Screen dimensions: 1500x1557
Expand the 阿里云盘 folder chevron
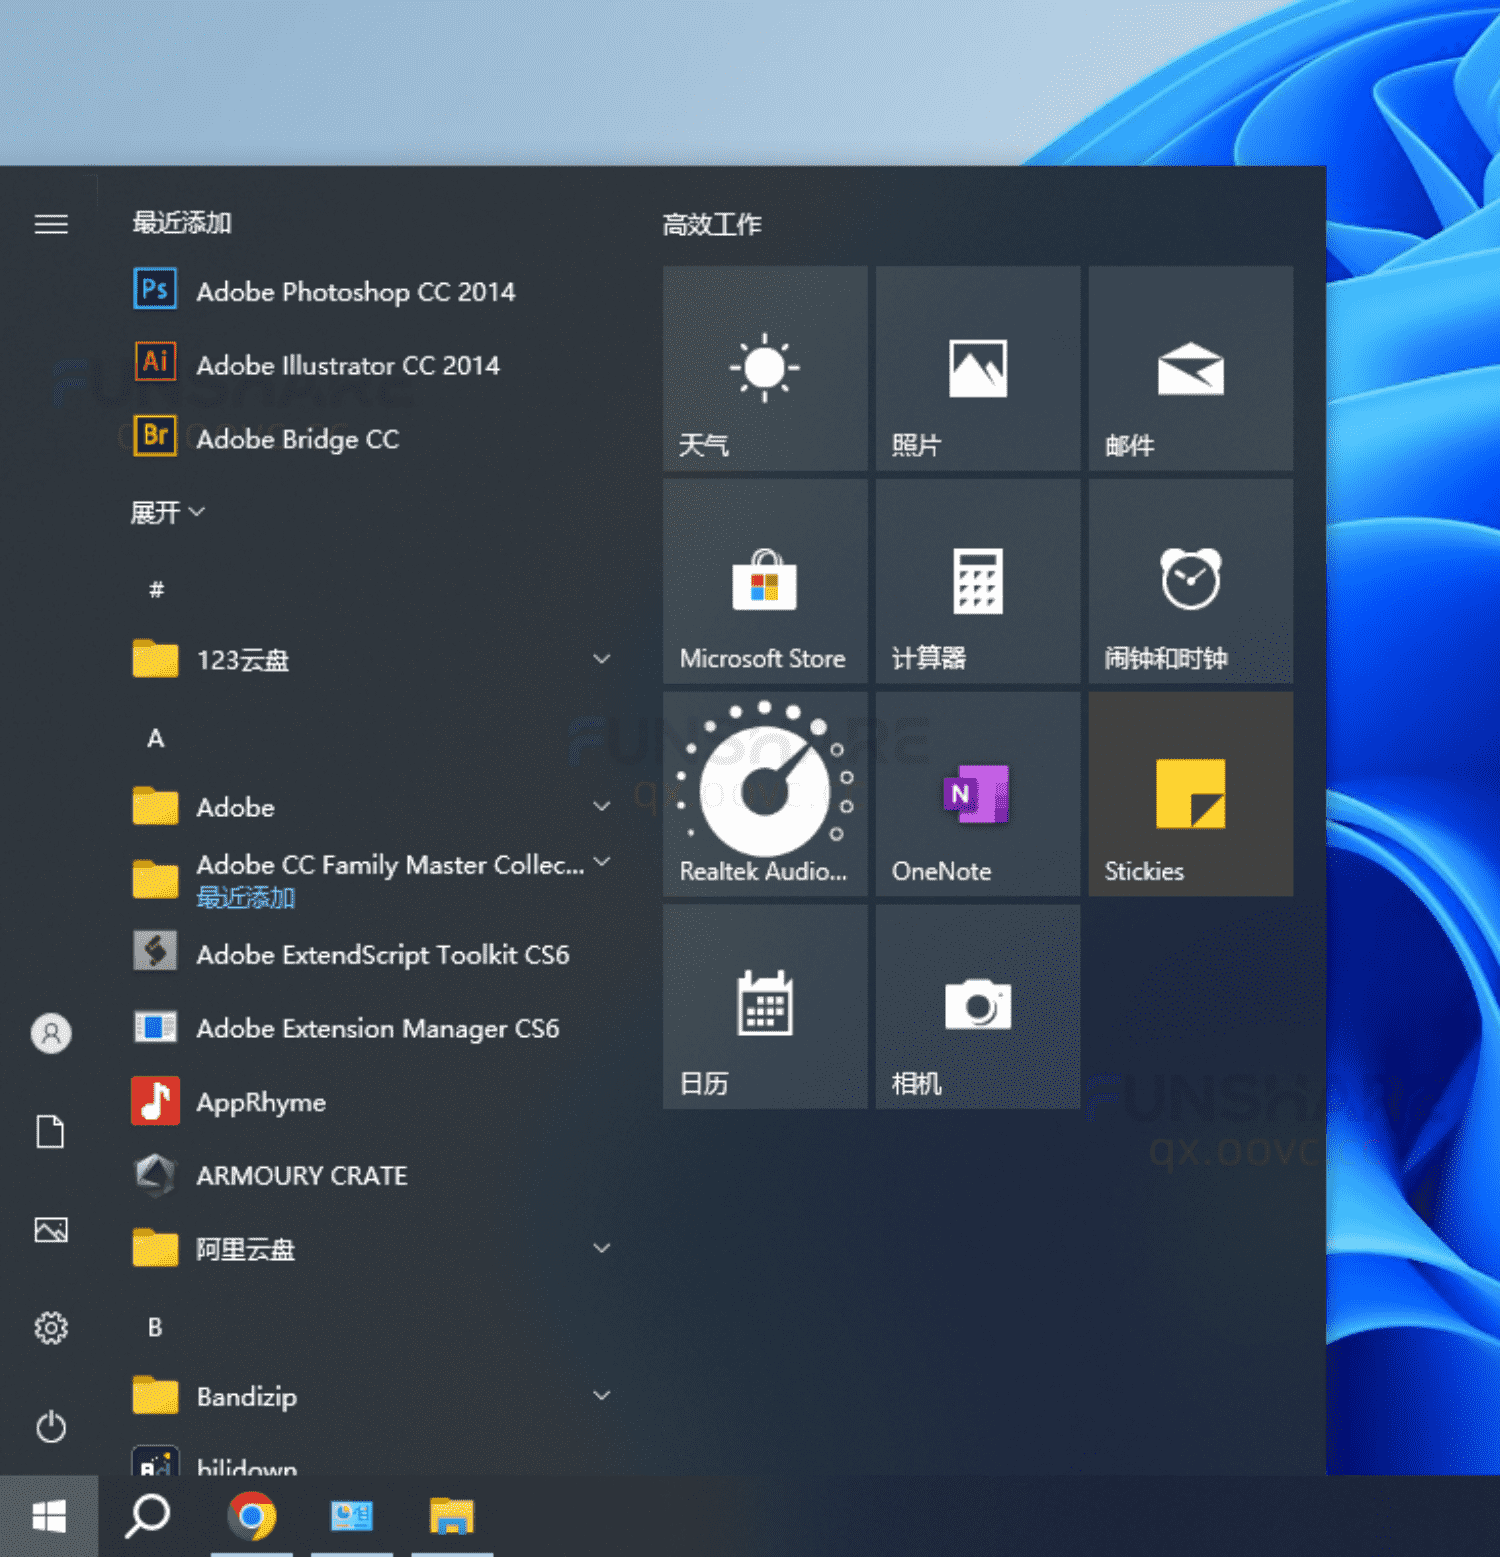pyautogui.click(x=602, y=1248)
